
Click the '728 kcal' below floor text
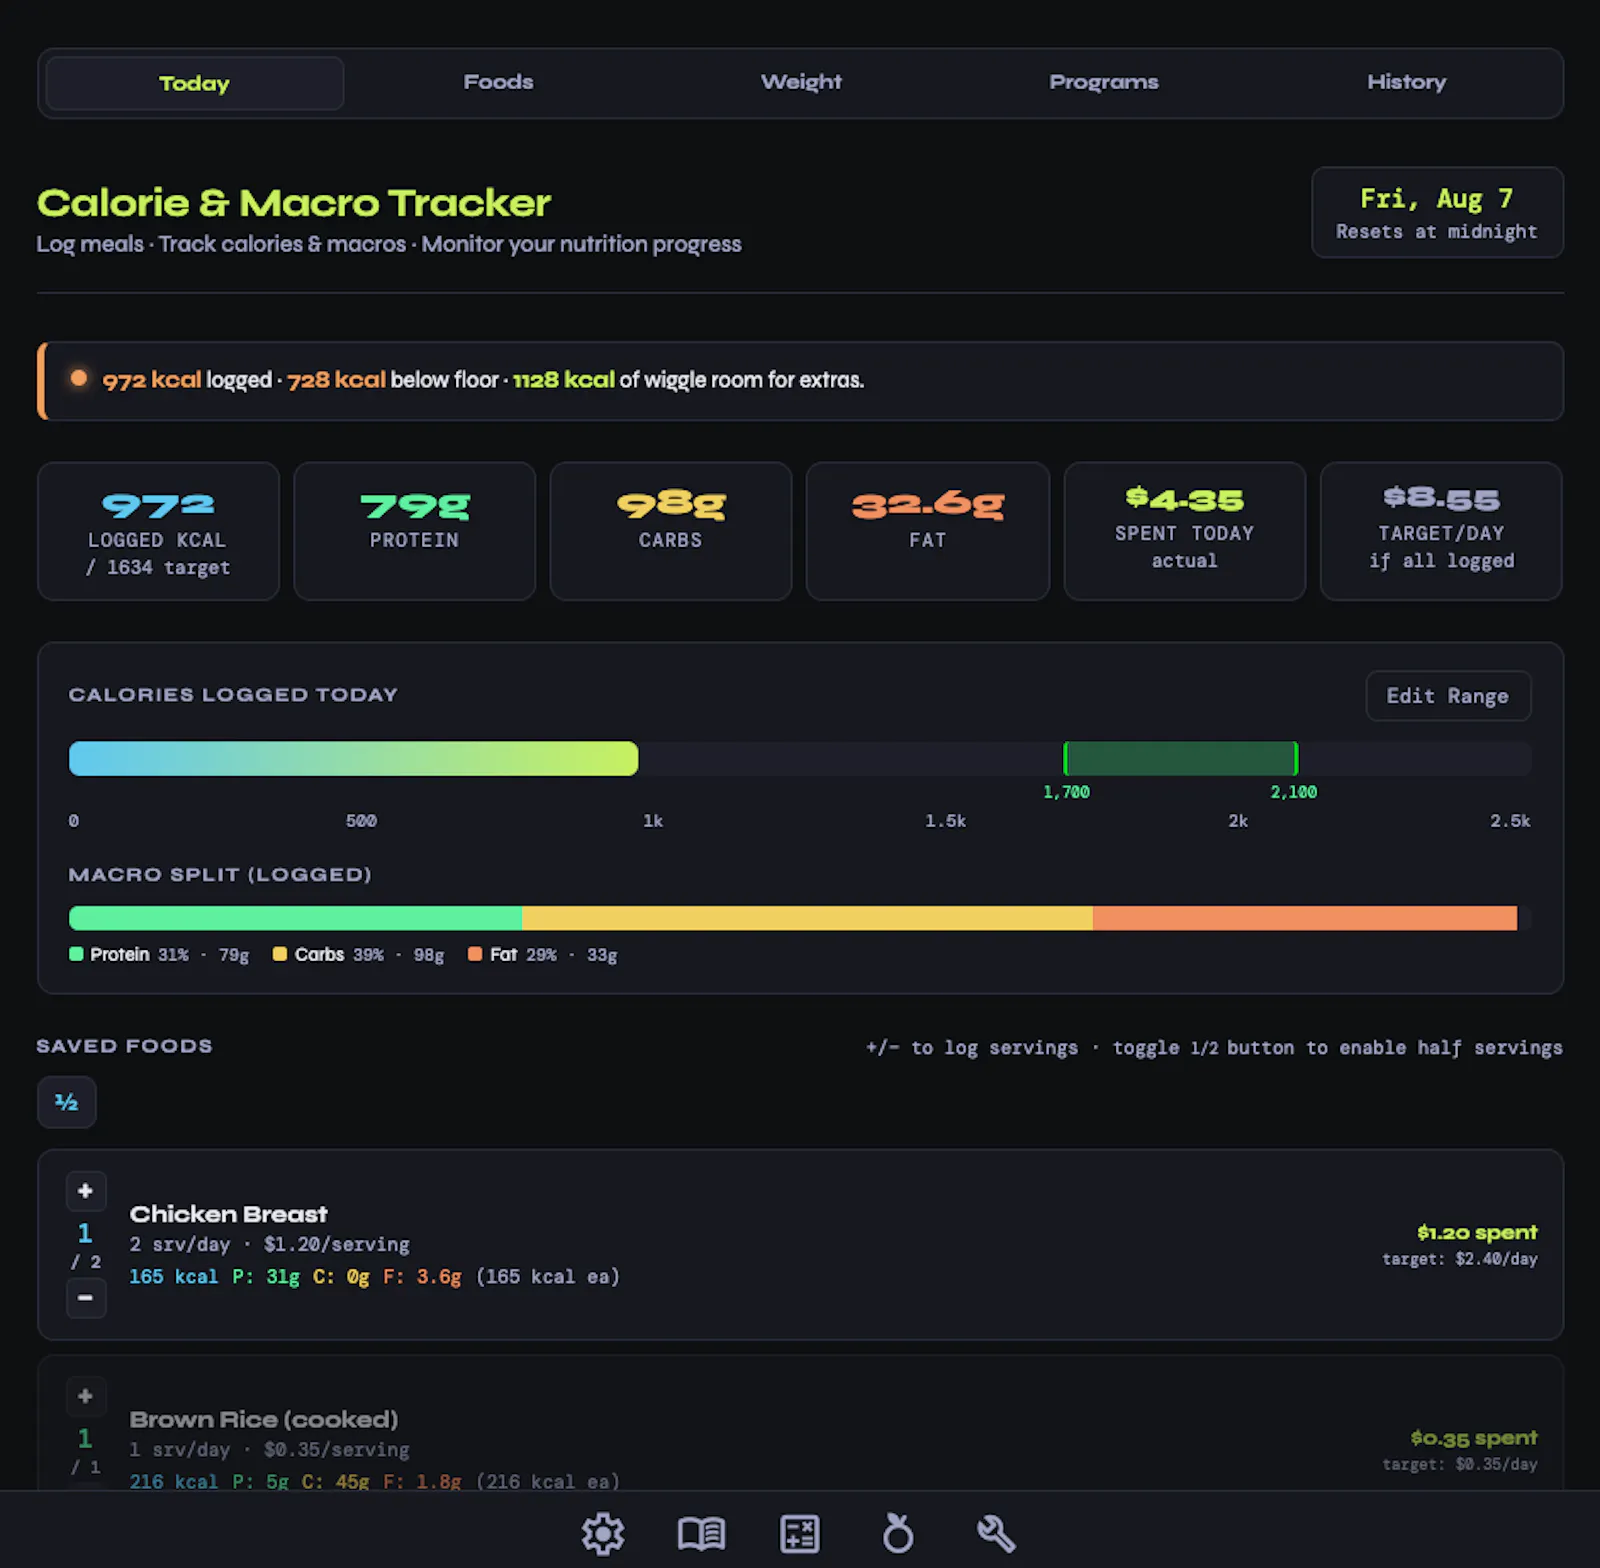pos(336,380)
